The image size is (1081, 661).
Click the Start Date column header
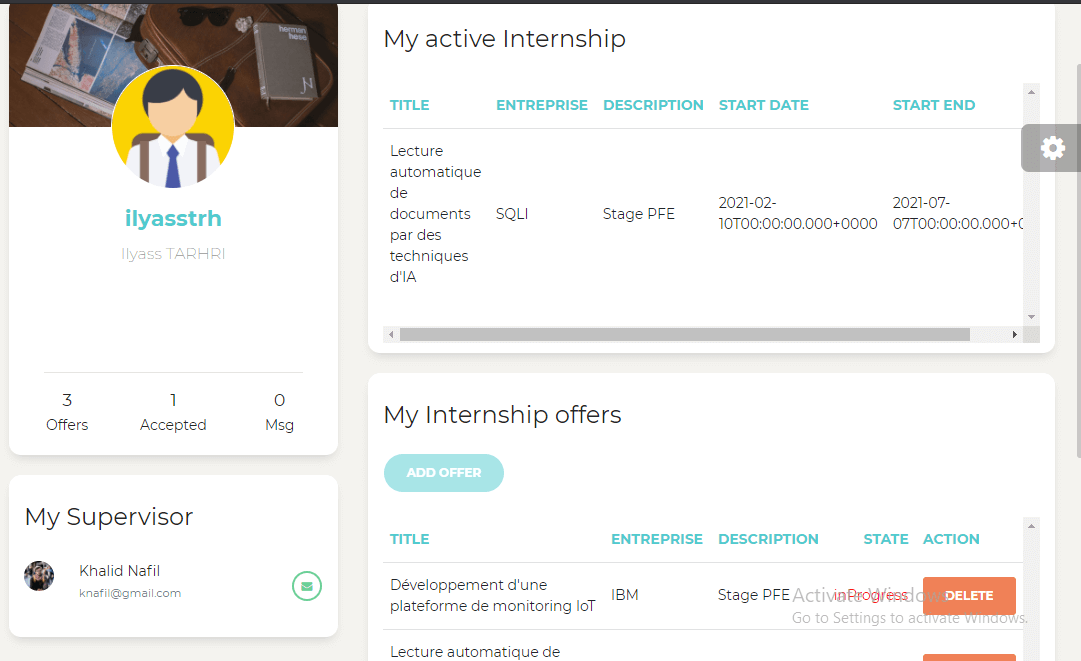[x=764, y=105]
